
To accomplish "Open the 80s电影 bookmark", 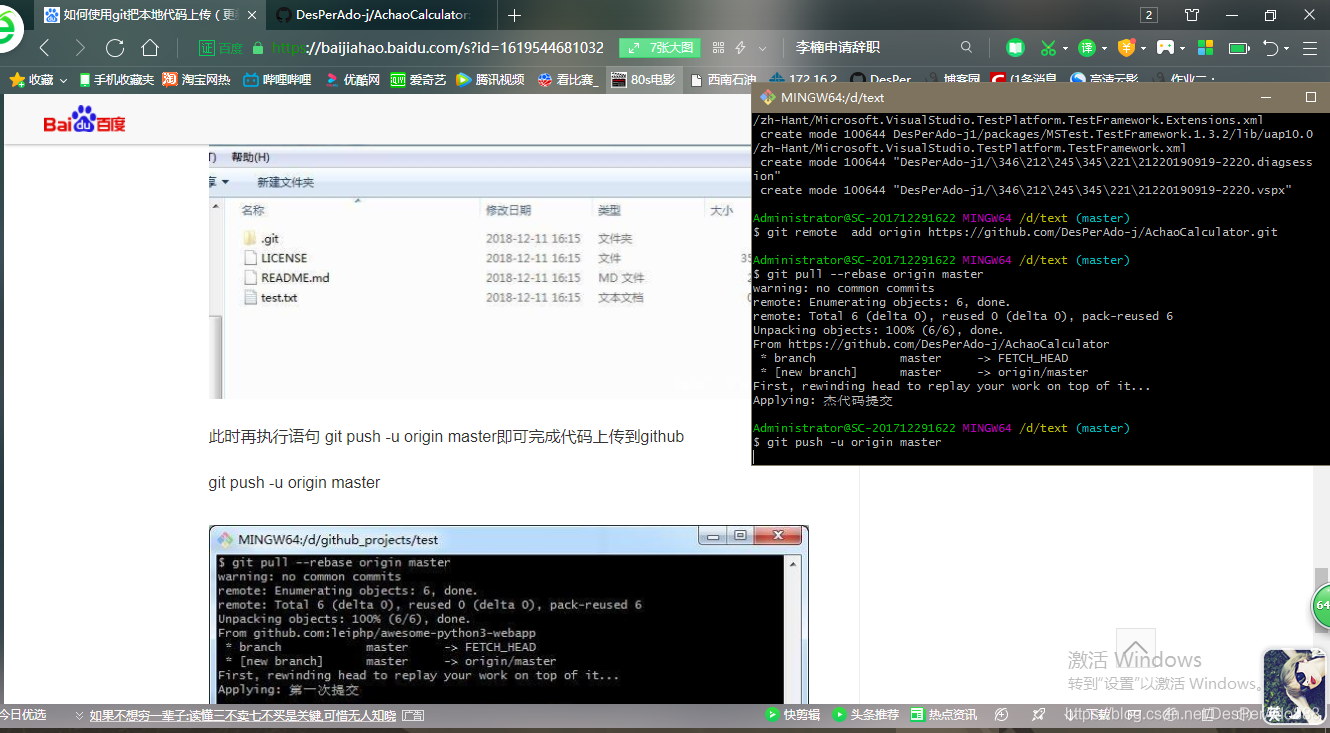I will [643, 79].
